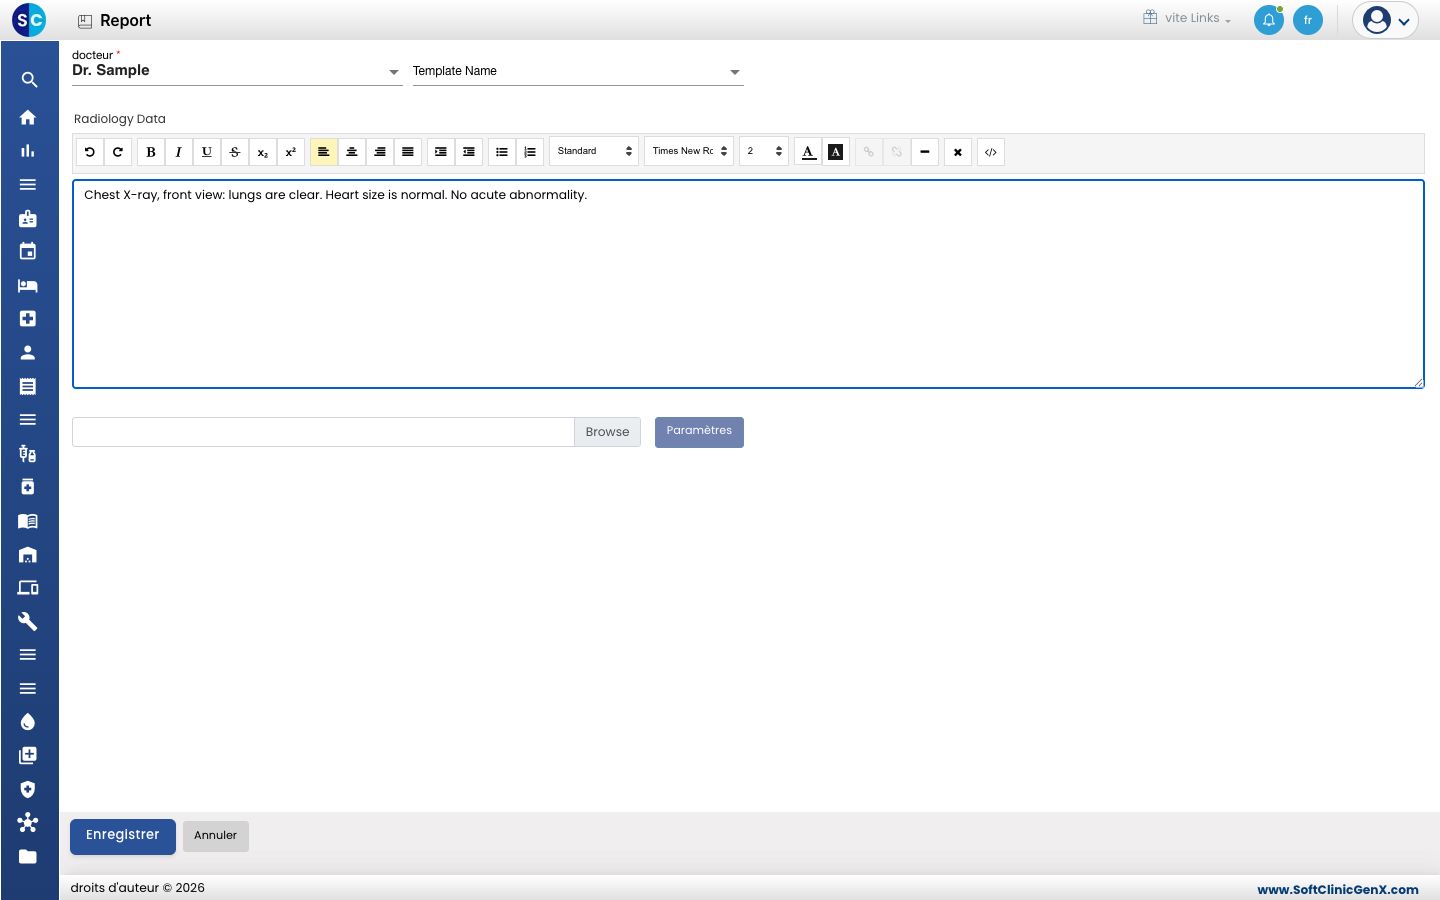Click the Enregistrer button
Image resolution: width=1440 pixels, height=900 pixels.
pyautogui.click(x=123, y=836)
